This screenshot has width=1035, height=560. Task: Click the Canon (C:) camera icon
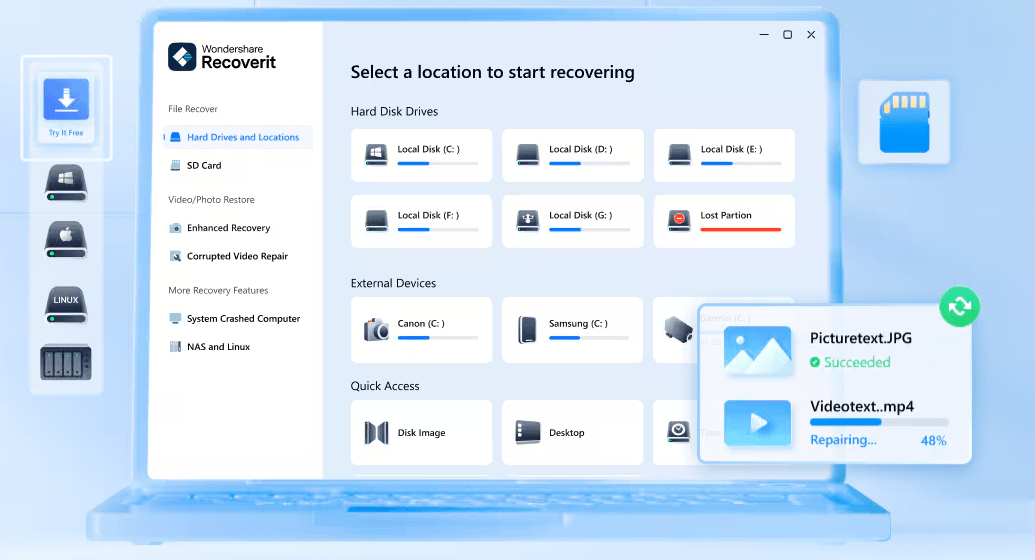coord(376,329)
